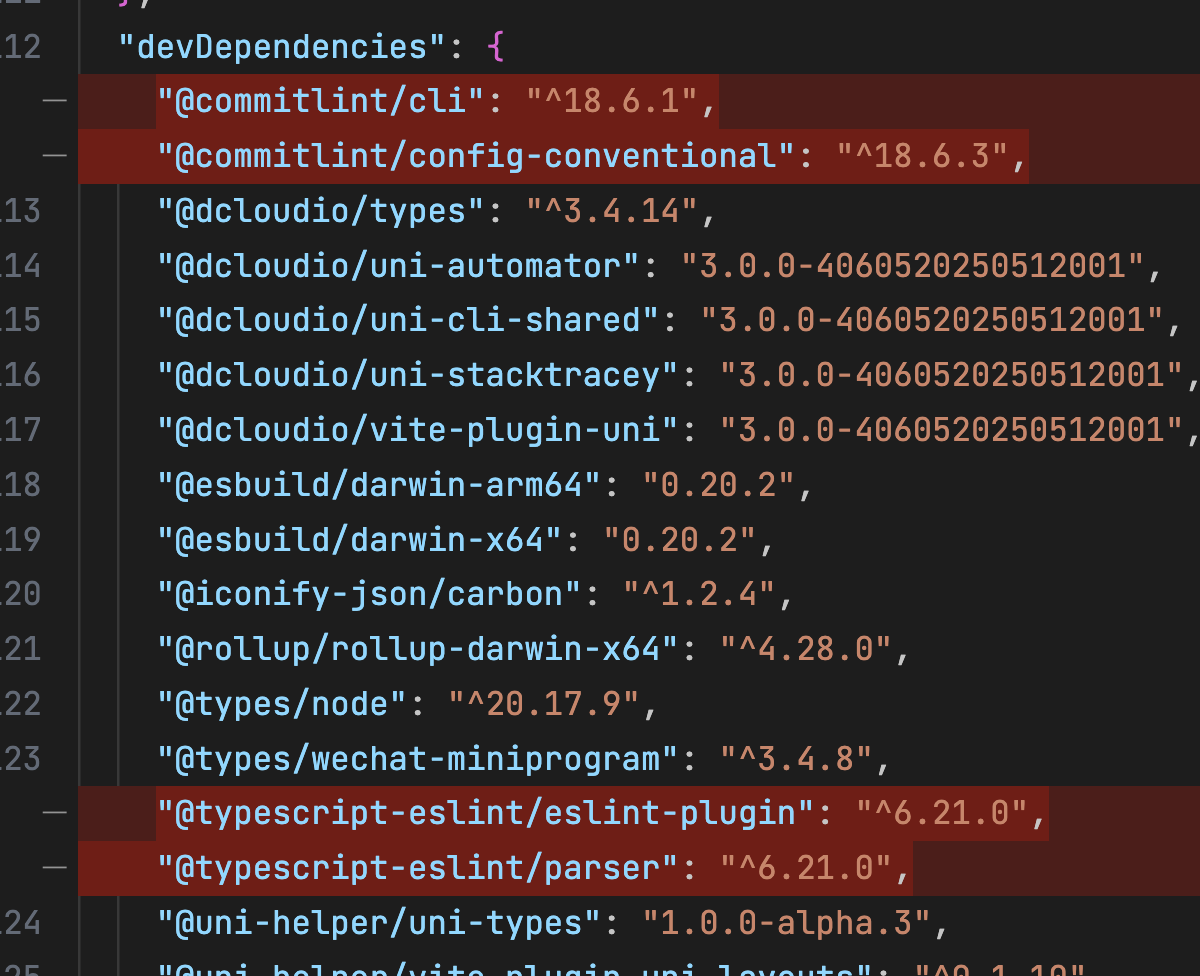Click the "^4.28.0" version of rollup-darwin-x64
Viewport: 1200px width, 976px height.
tap(806, 649)
